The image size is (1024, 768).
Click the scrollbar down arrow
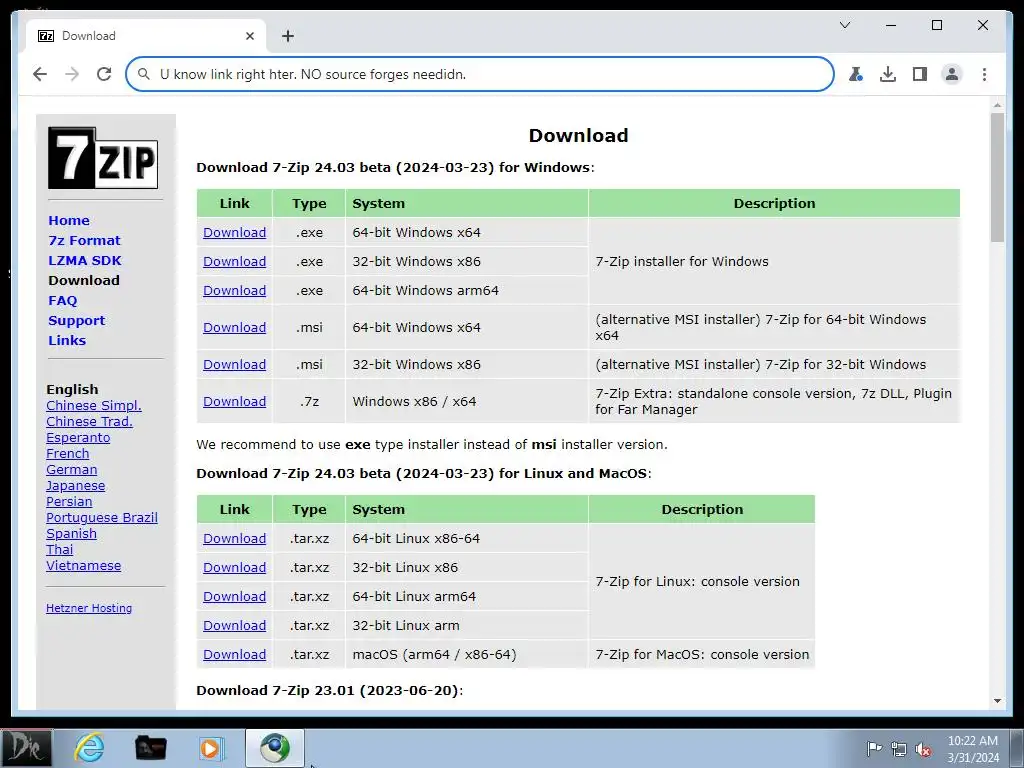point(997,701)
